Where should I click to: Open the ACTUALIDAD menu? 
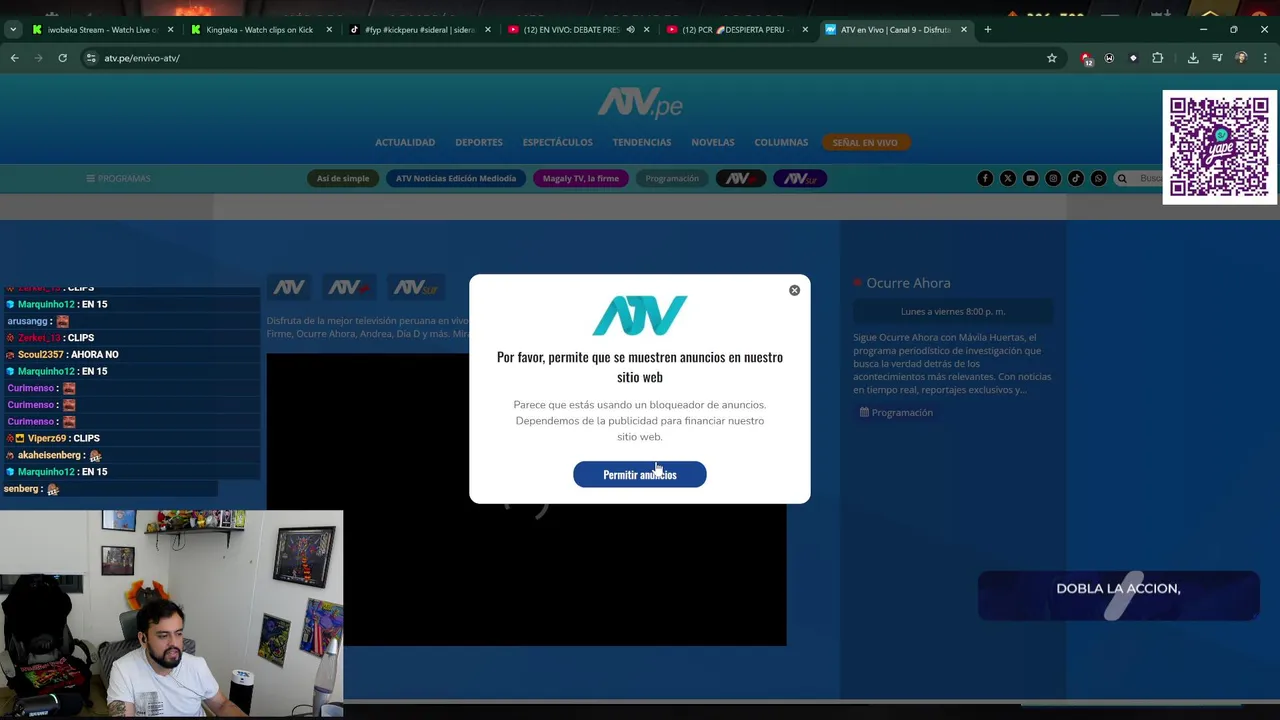tap(405, 142)
